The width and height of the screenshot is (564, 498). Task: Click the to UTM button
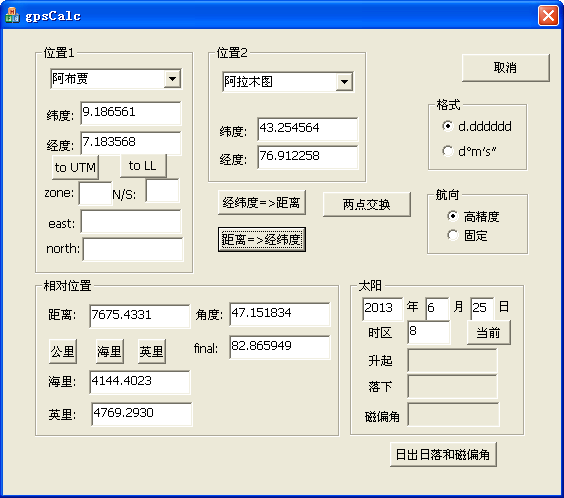[x=75, y=167]
